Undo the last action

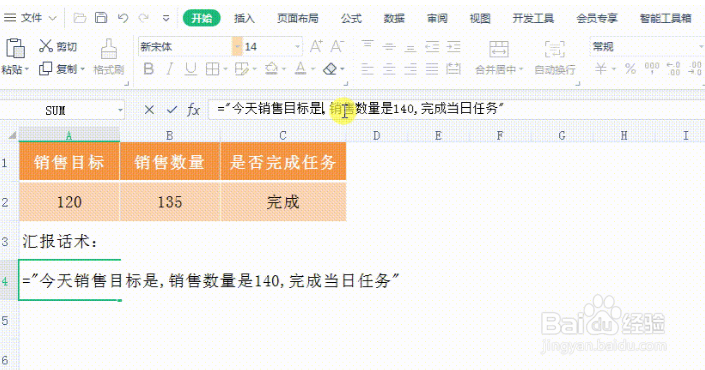(122, 18)
